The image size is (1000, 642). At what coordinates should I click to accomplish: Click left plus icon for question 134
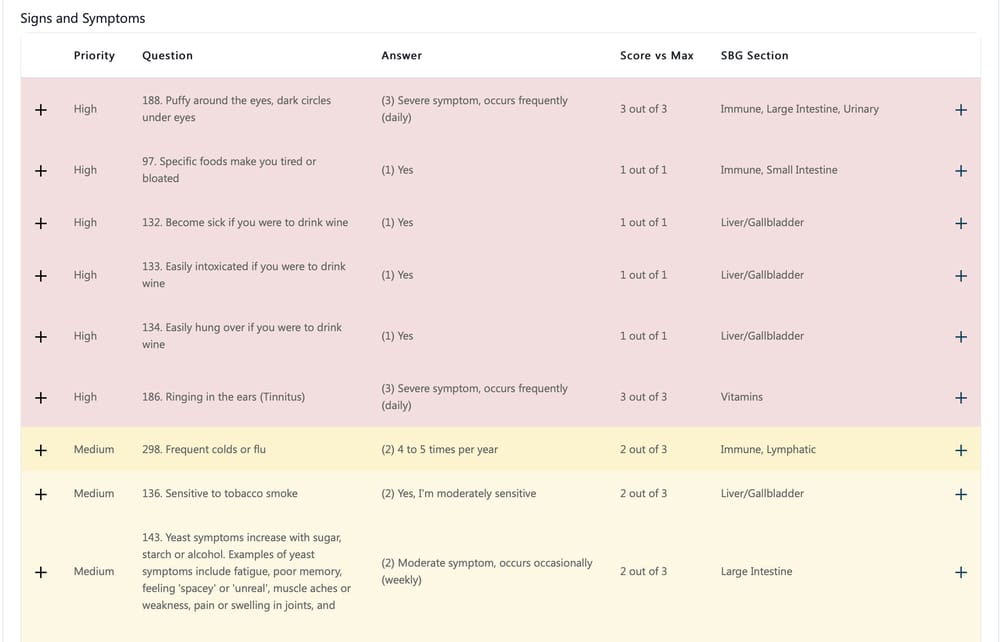41,337
